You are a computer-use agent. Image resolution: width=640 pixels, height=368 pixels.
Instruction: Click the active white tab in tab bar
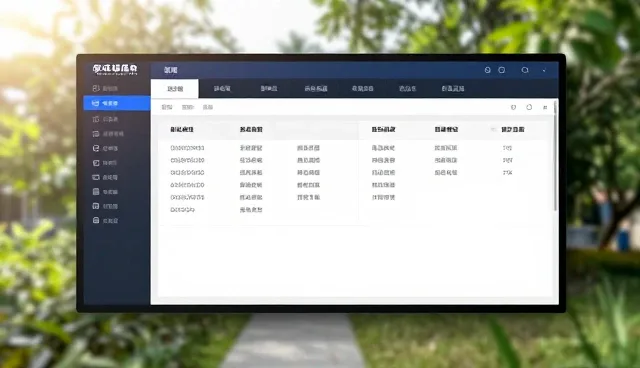click(175, 89)
